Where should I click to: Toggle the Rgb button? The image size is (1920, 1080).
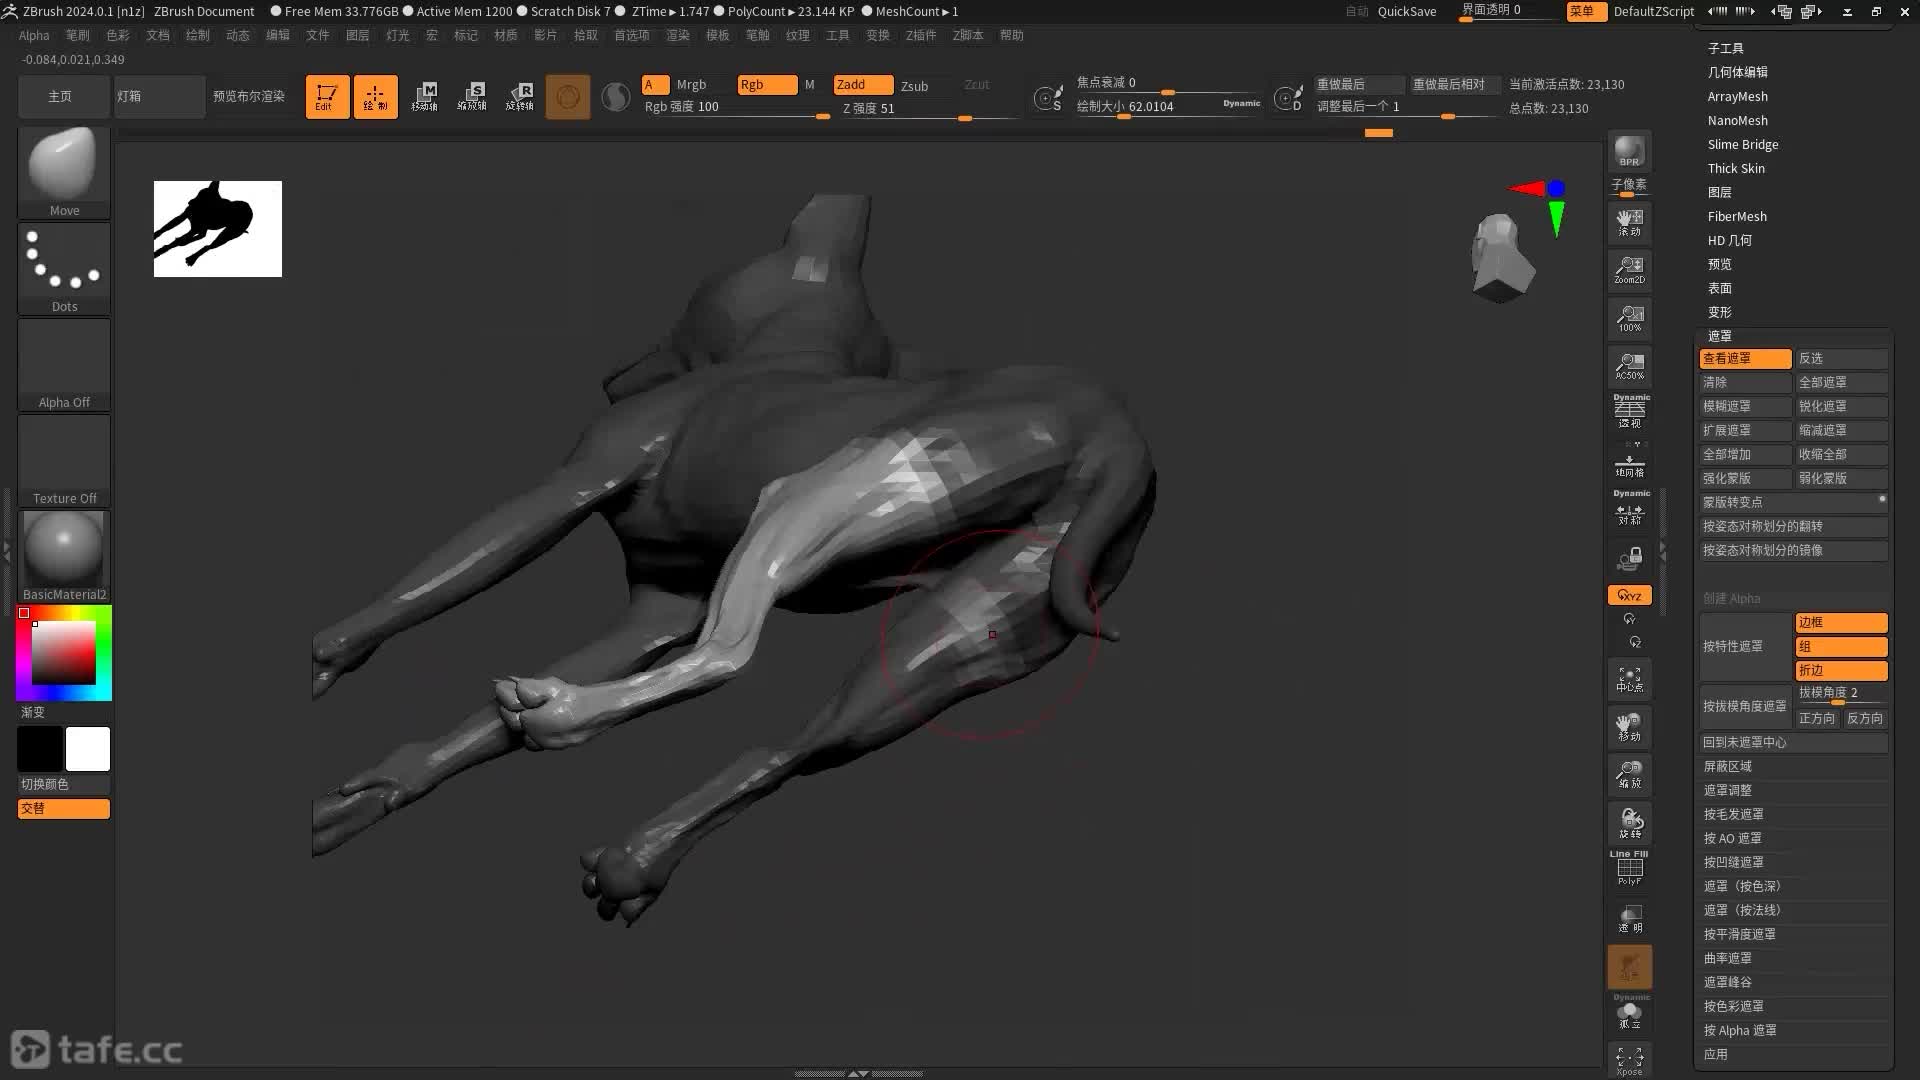pos(767,85)
